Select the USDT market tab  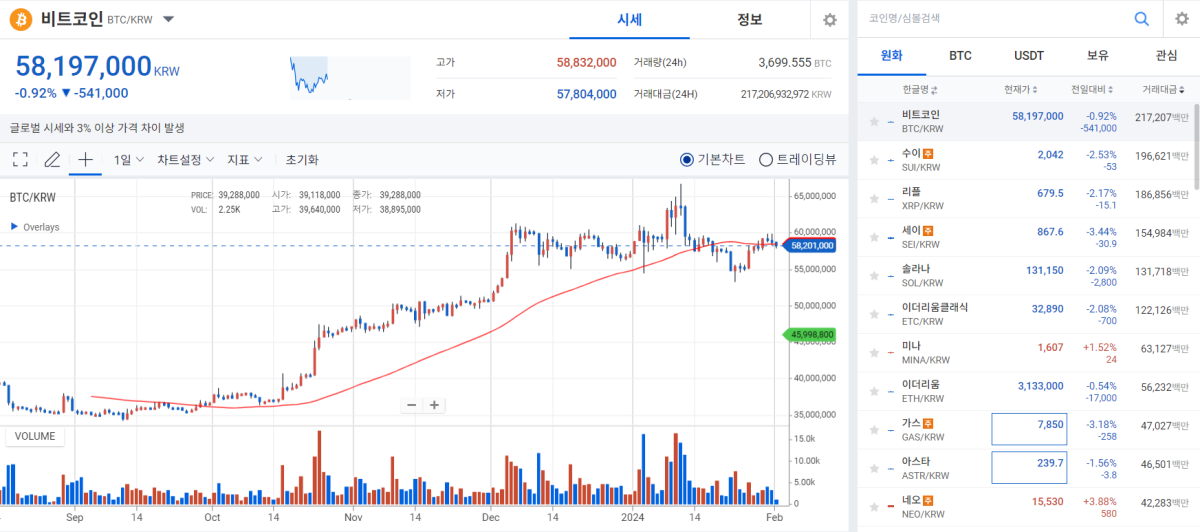(1029, 56)
